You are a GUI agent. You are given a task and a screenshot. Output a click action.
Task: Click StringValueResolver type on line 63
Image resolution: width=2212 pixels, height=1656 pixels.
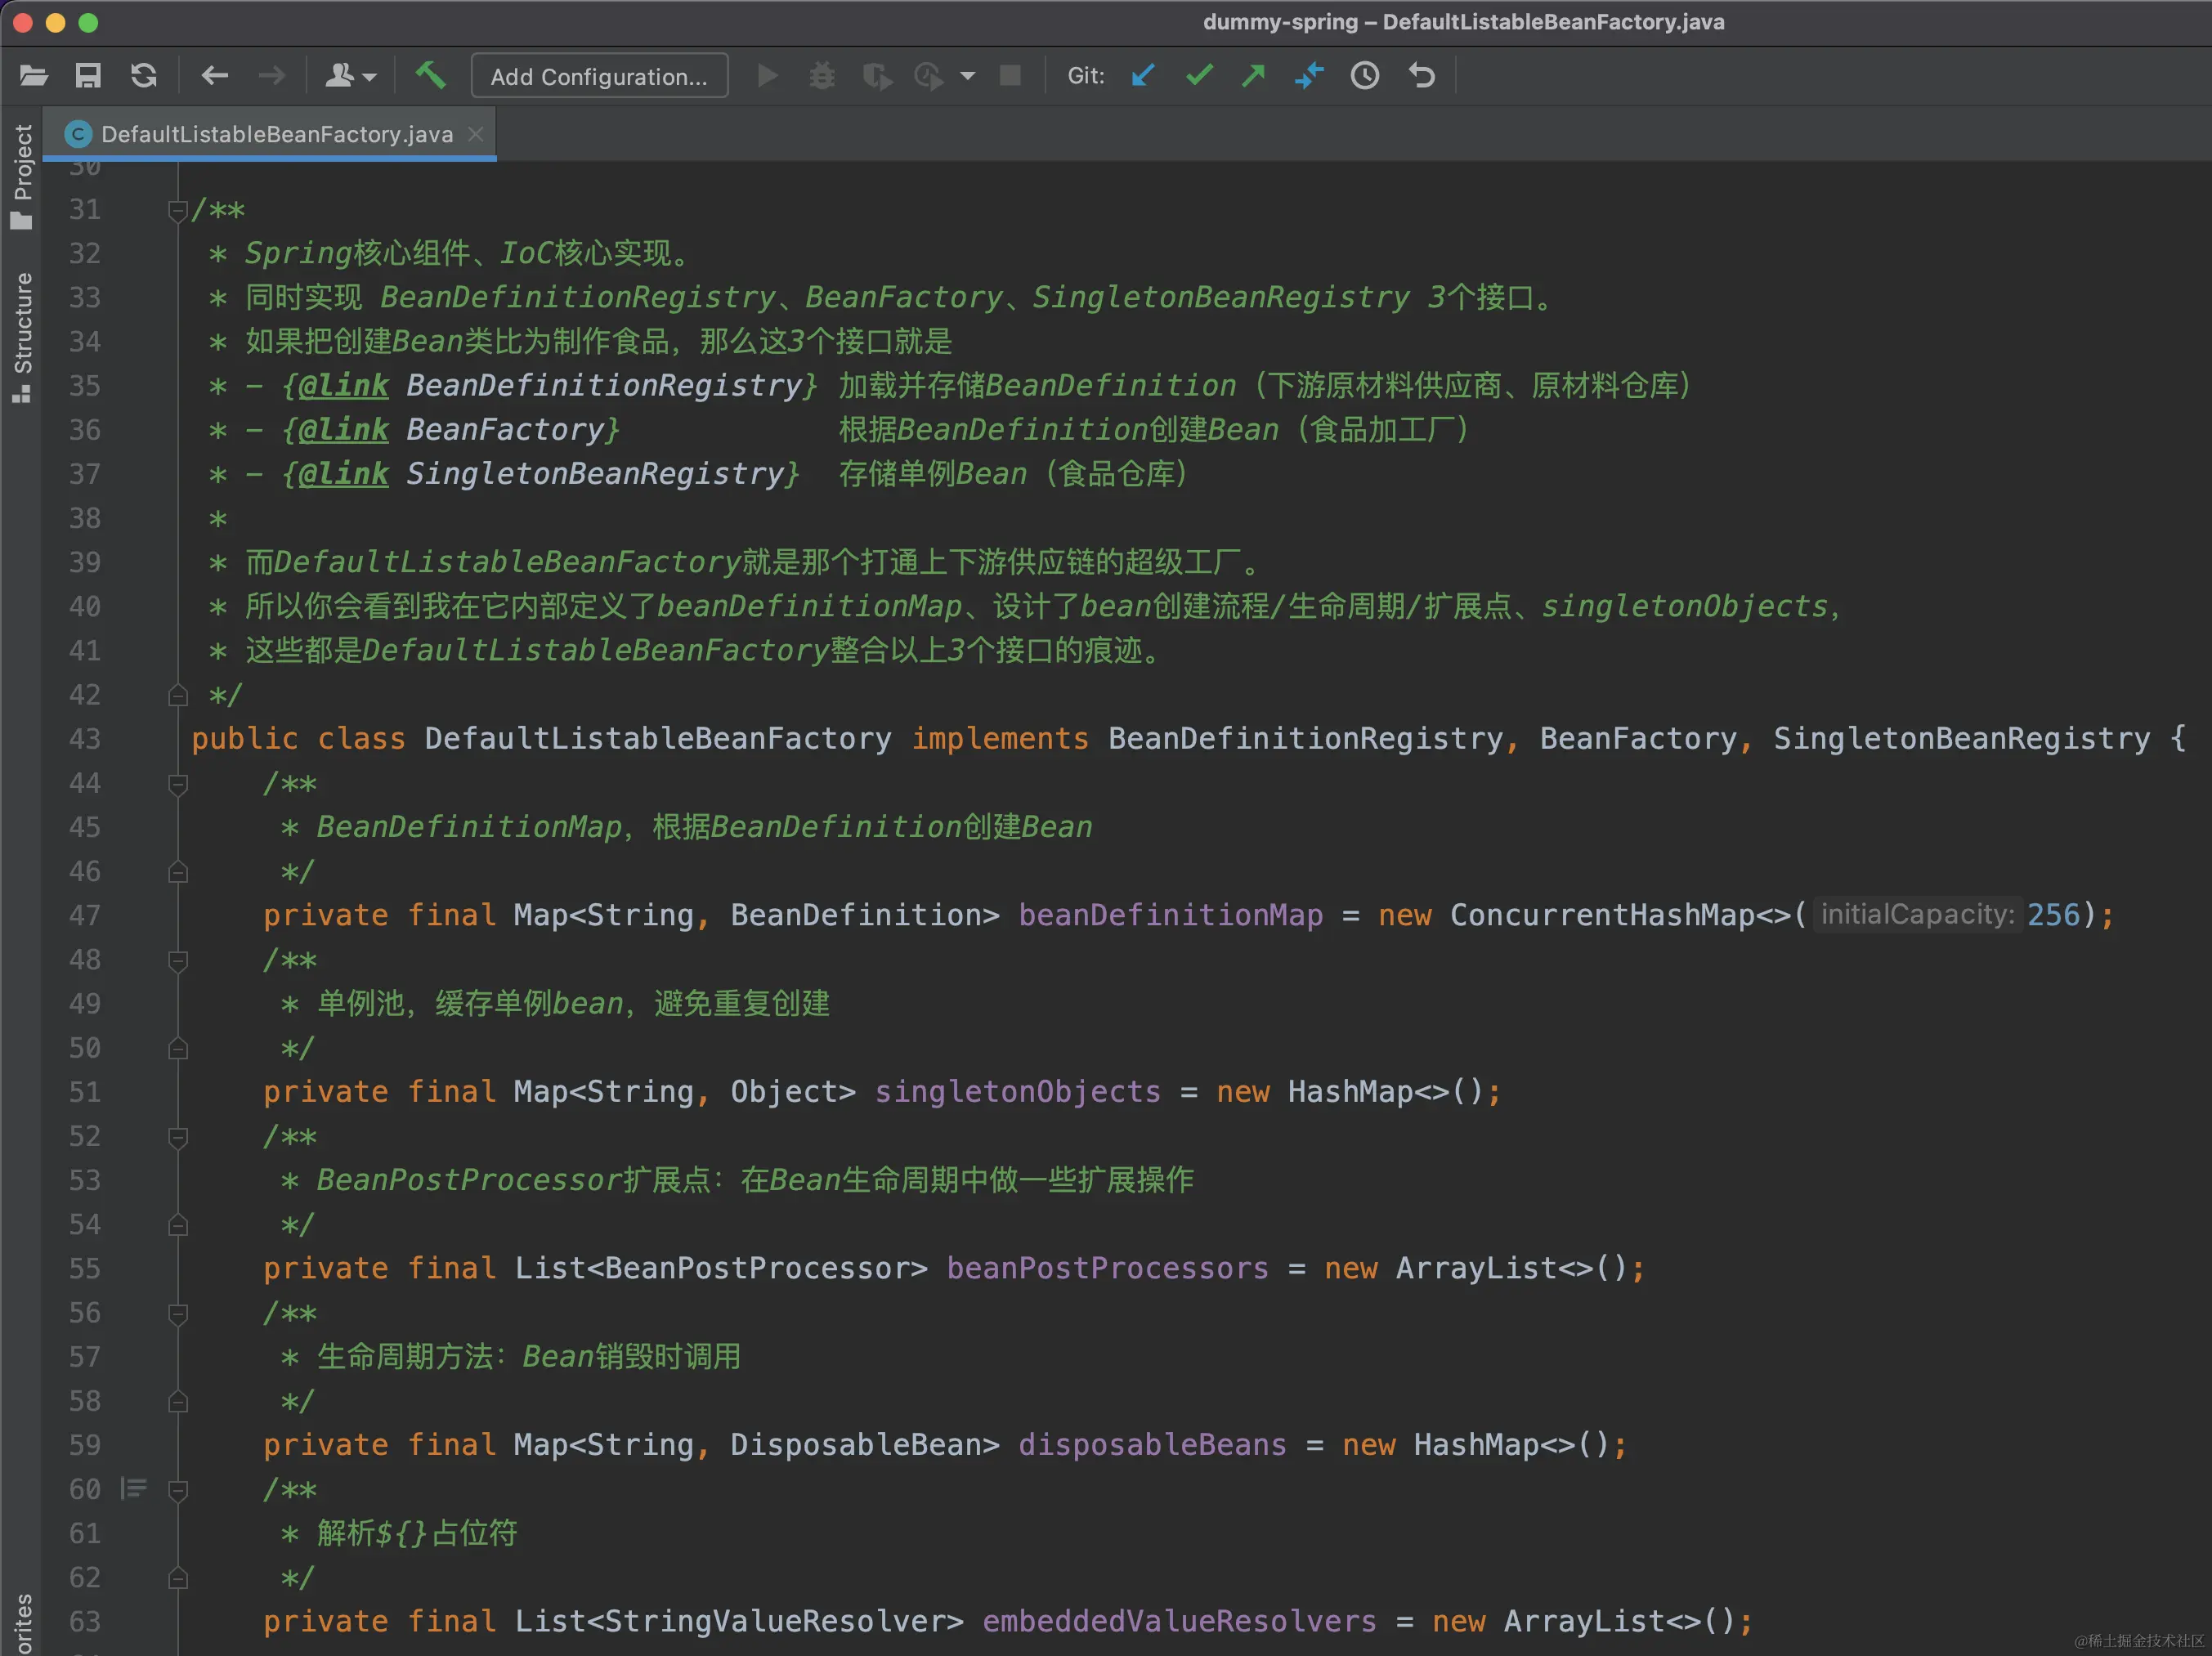[776, 1622]
